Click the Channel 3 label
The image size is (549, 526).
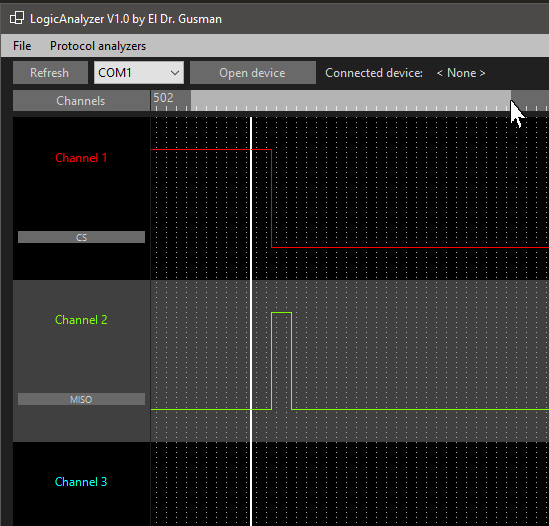point(81,482)
